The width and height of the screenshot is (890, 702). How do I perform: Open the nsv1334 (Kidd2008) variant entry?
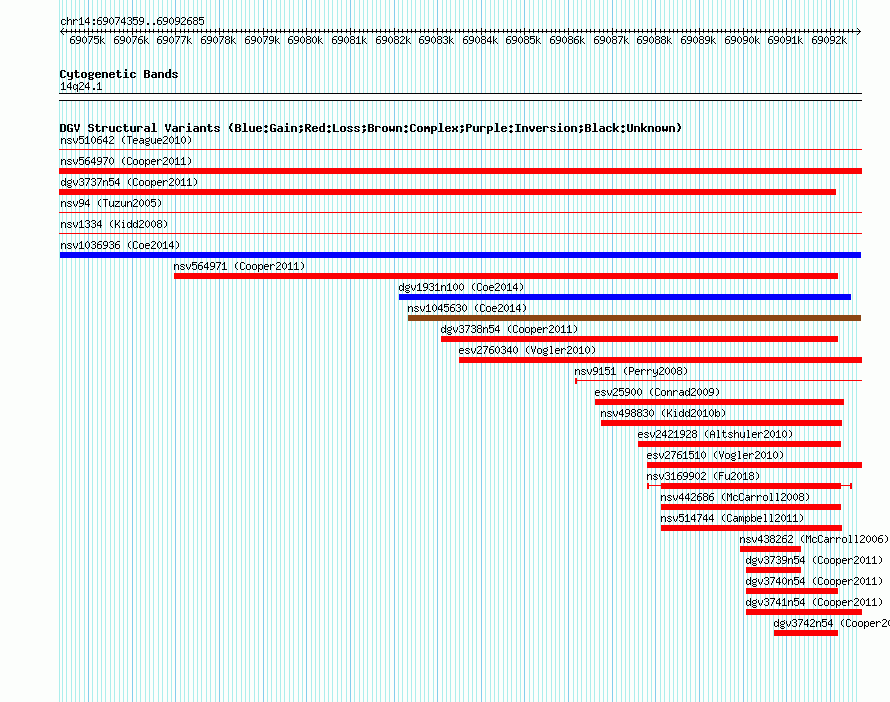(114, 224)
